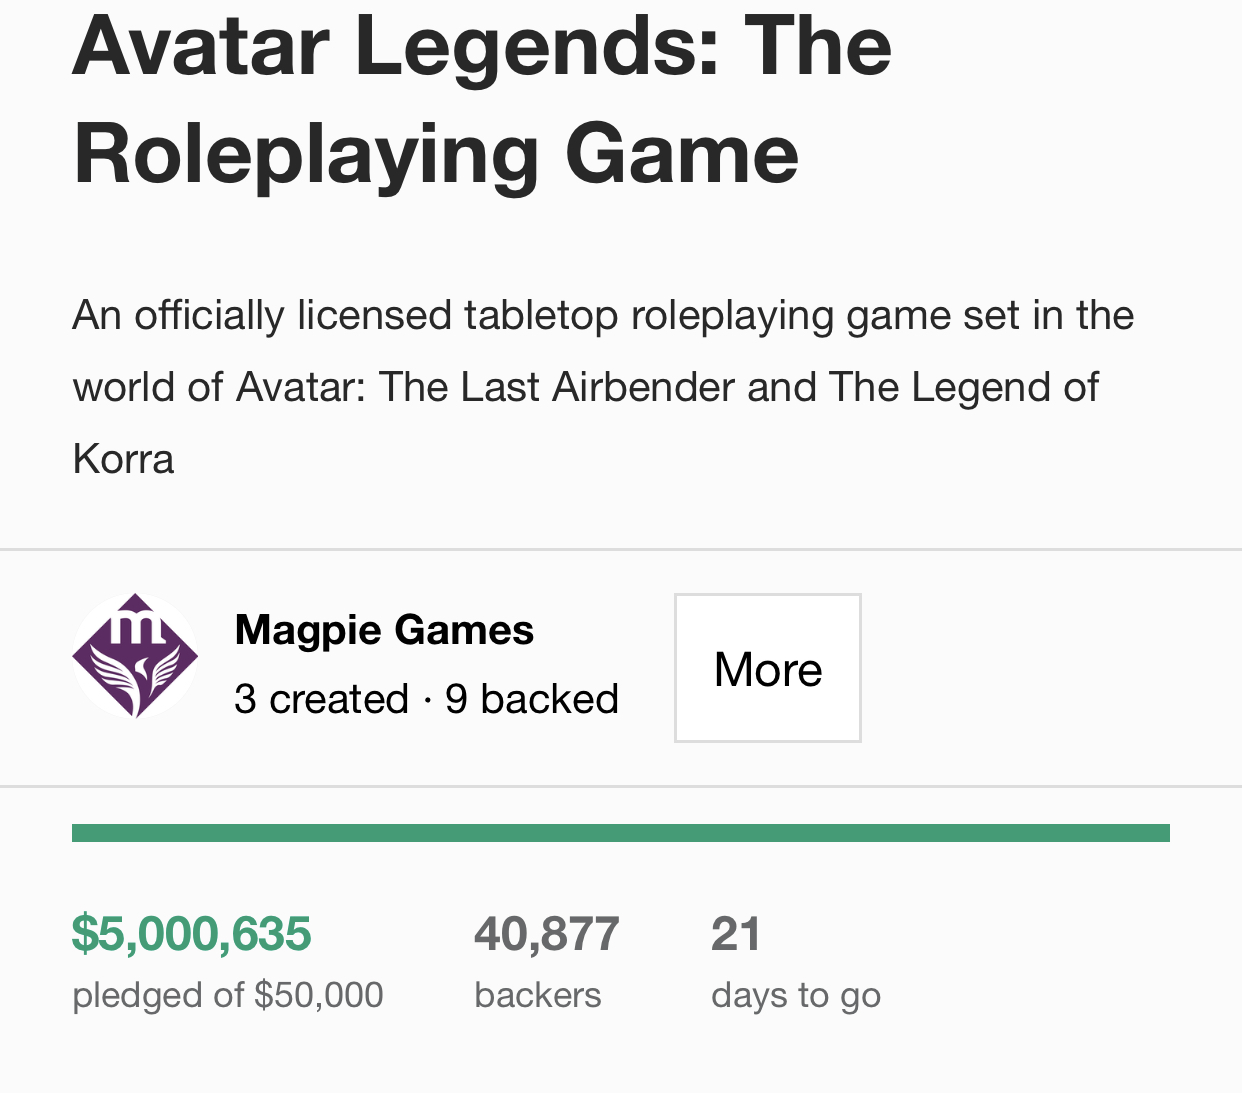1242x1093 pixels.
Task: Select the "9 backed" text
Action: [x=532, y=699]
